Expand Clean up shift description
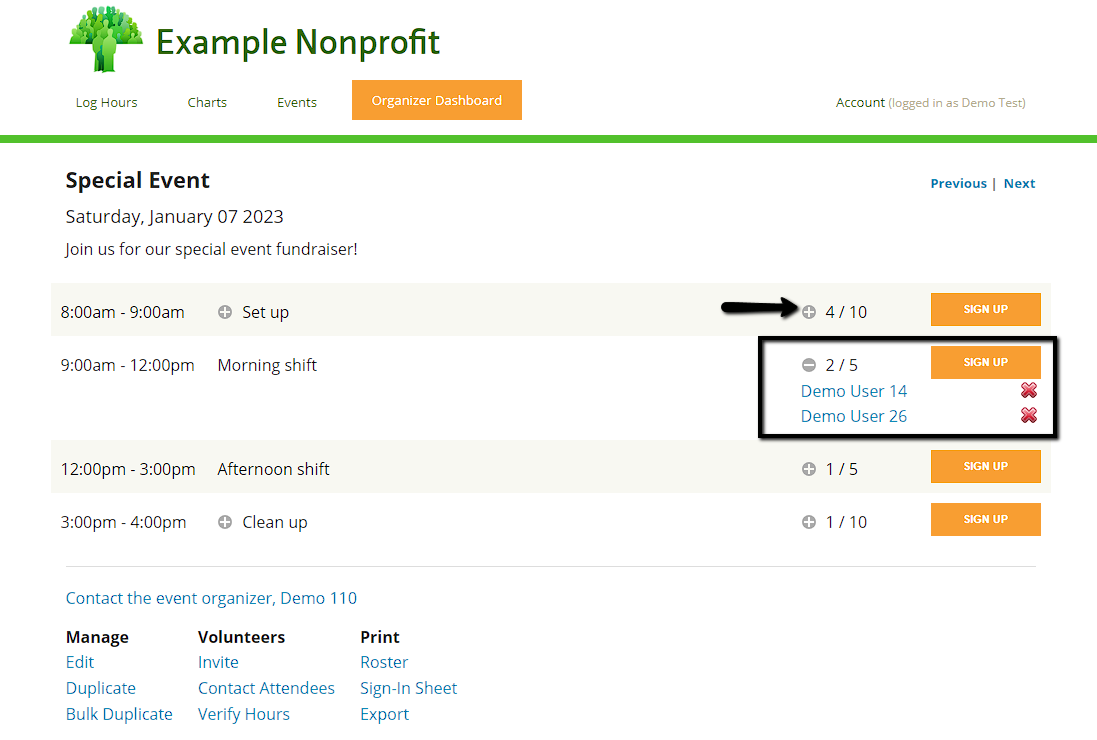This screenshot has width=1097, height=740. 225,522
